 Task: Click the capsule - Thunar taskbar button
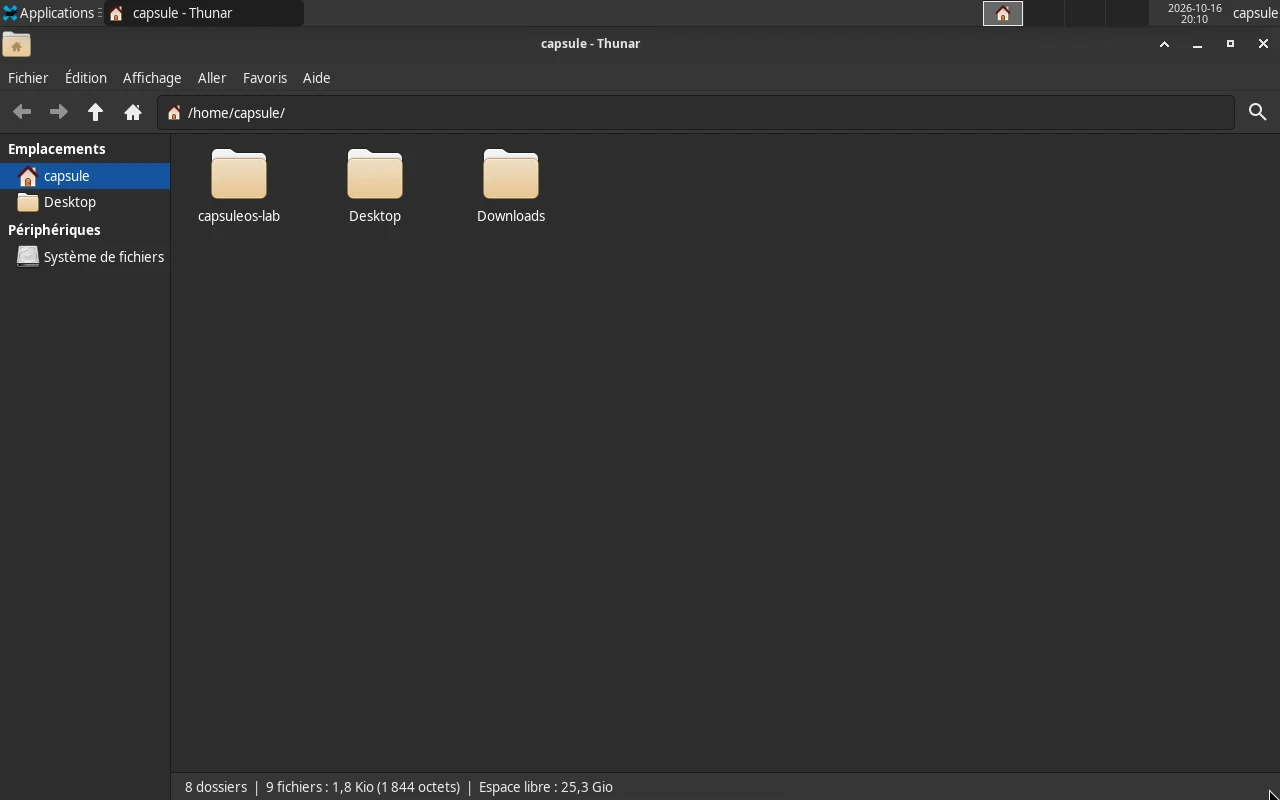(x=204, y=13)
